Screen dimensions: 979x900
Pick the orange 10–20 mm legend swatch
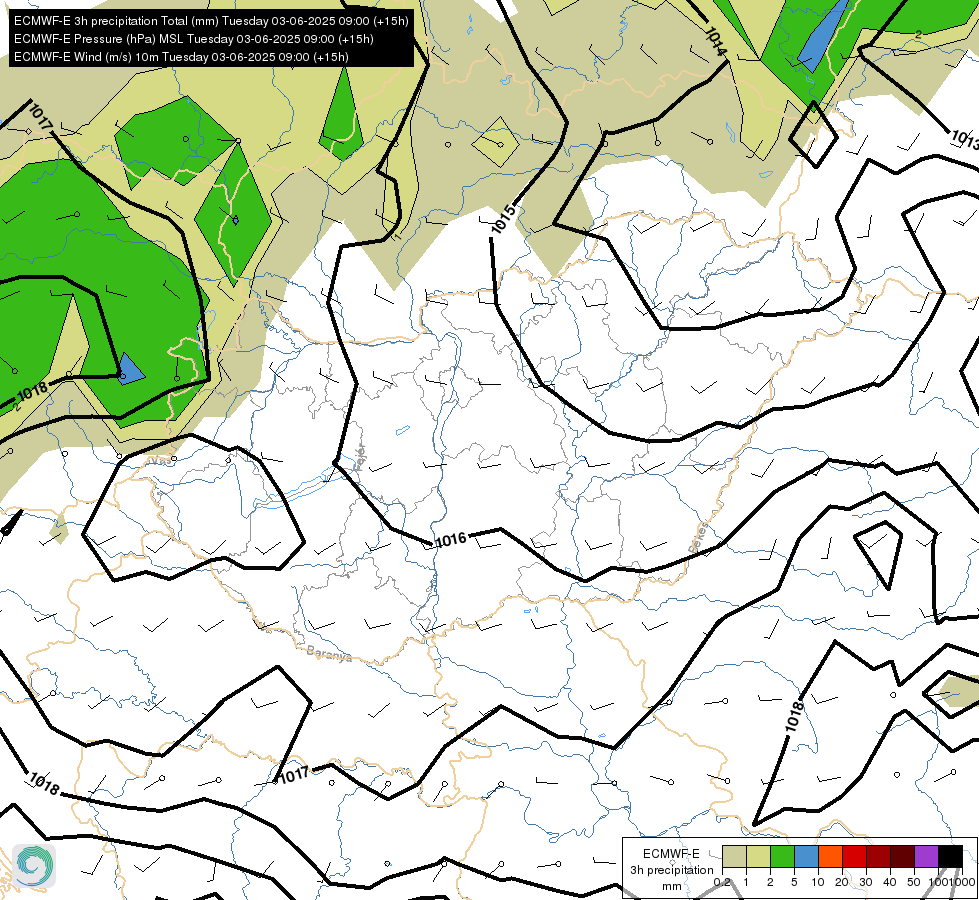pyautogui.click(x=830, y=856)
